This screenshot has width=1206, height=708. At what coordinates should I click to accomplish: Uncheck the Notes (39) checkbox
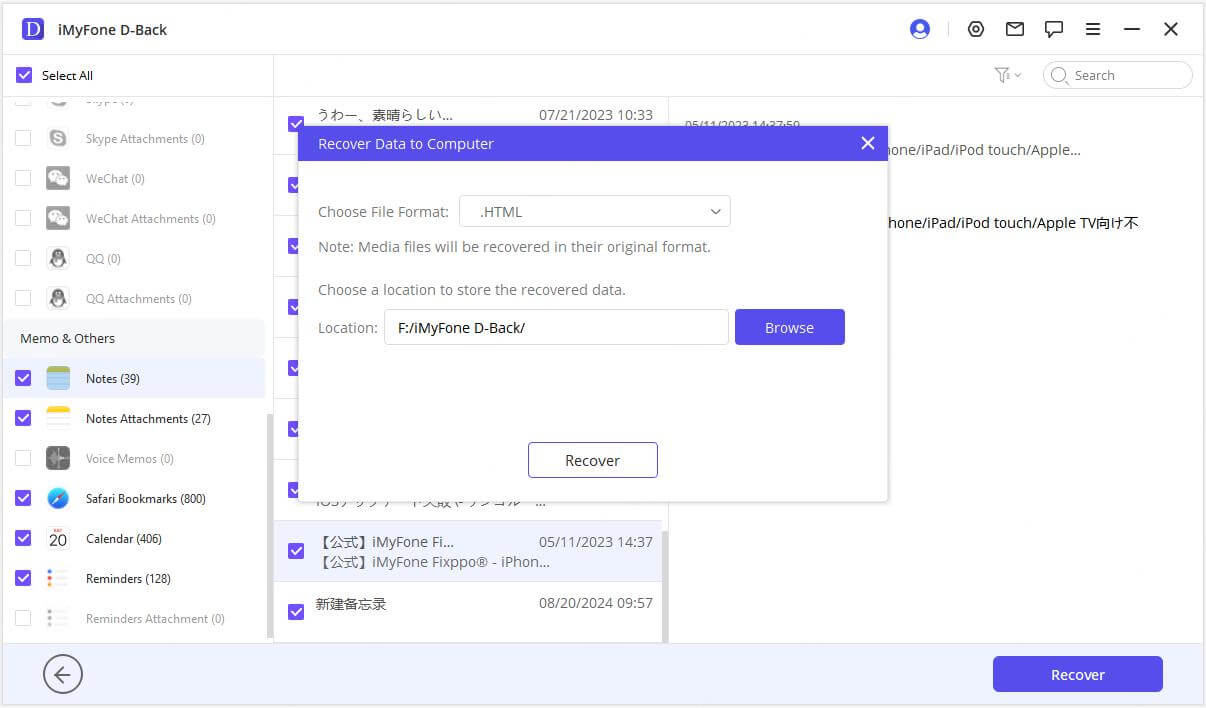23,378
